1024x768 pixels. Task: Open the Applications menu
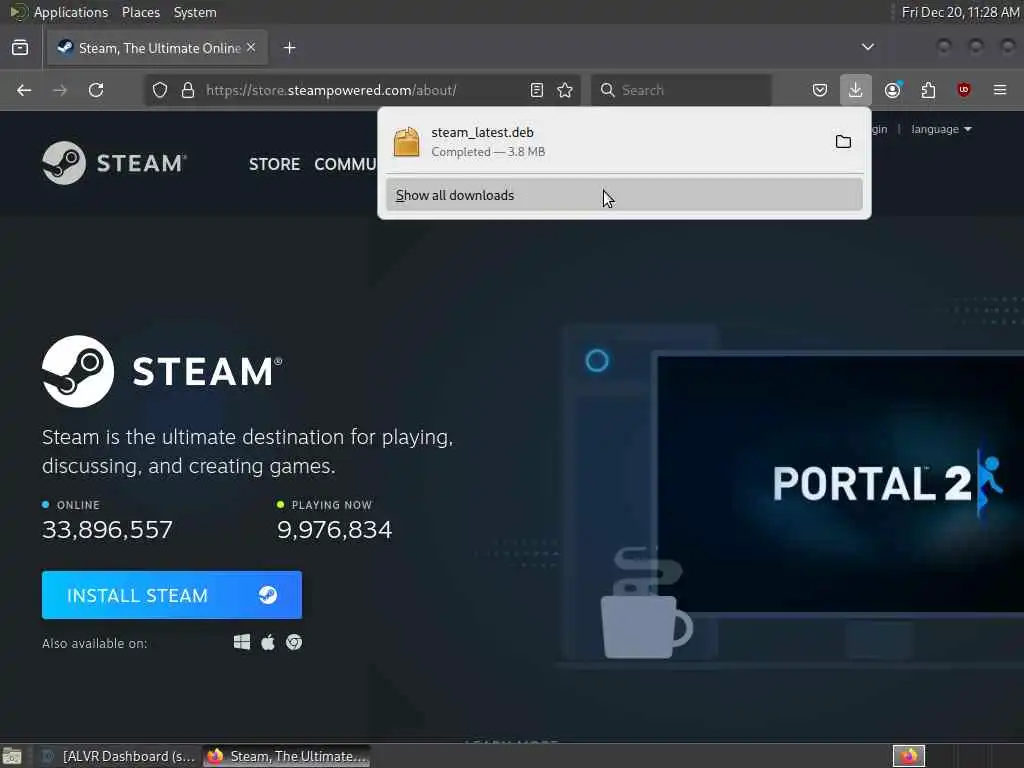point(71,12)
